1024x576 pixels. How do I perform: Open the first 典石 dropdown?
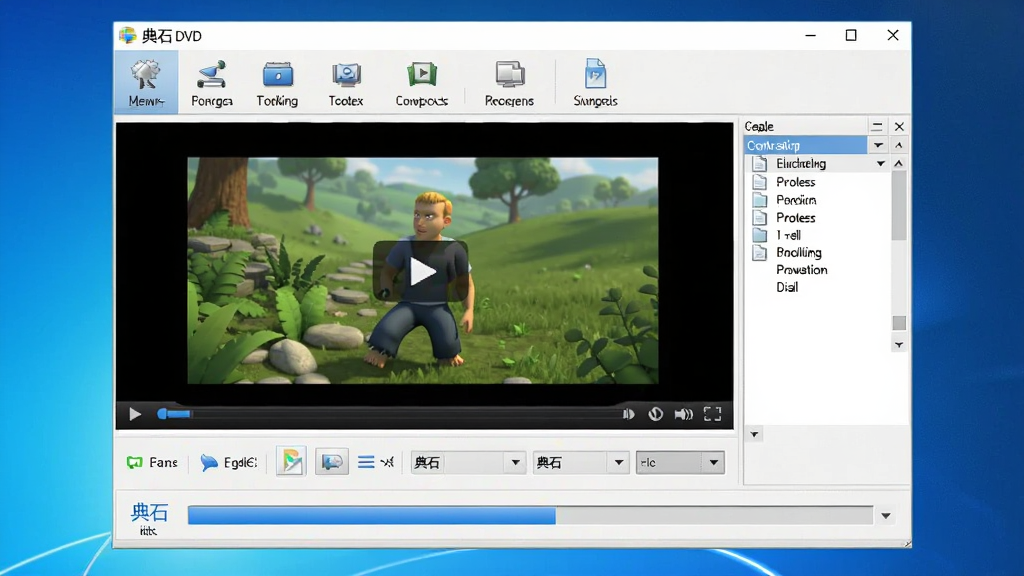tap(468, 462)
